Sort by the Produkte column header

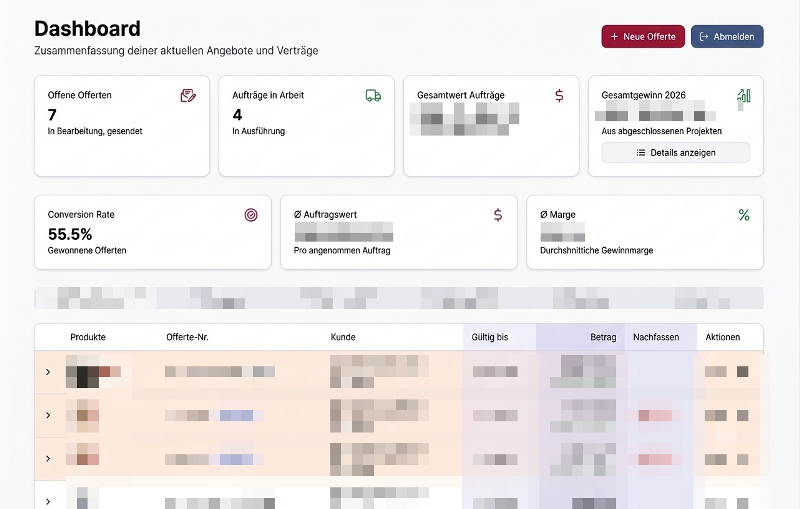pos(88,337)
